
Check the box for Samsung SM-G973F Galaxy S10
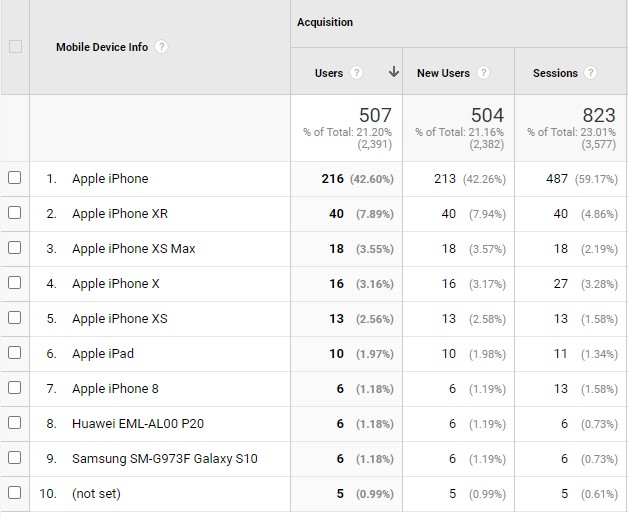tap(15, 457)
